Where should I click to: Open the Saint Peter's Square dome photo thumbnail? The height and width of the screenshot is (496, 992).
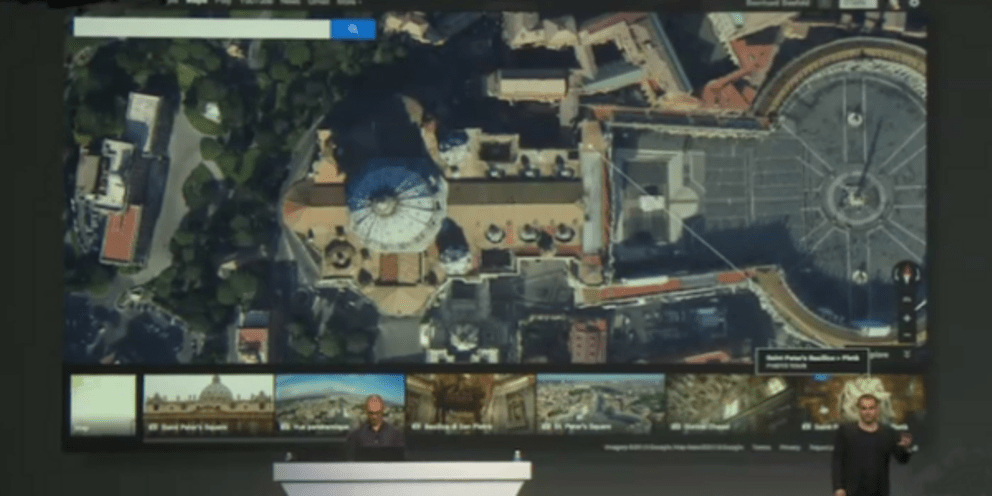pos(209,404)
